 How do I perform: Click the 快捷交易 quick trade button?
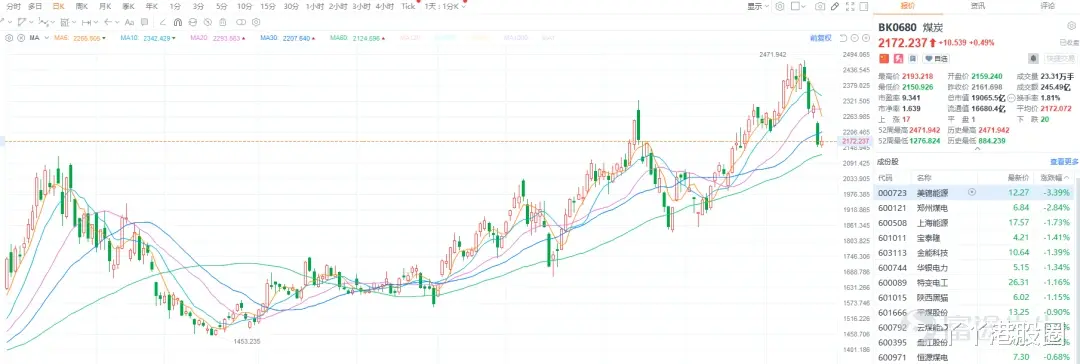click(x=1060, y=58)
